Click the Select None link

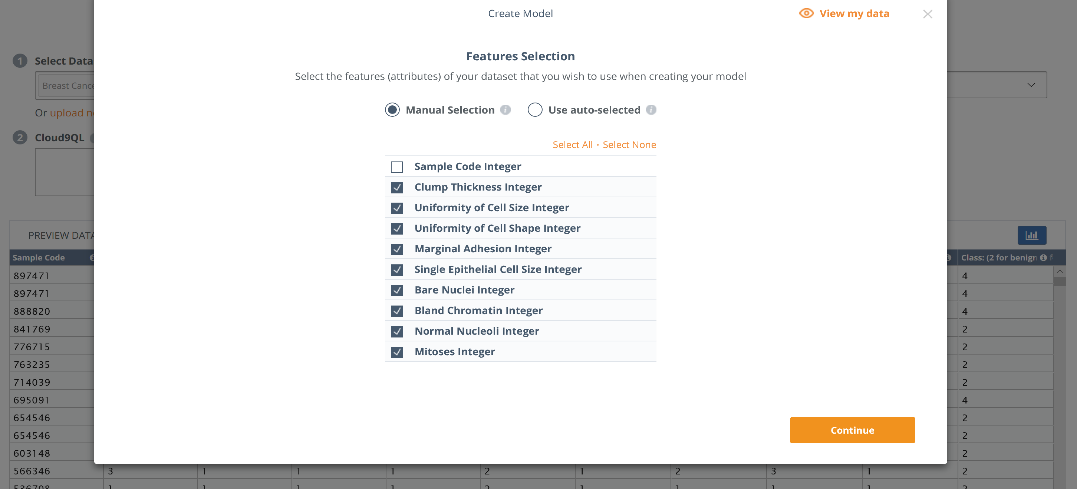click(629, 145)
